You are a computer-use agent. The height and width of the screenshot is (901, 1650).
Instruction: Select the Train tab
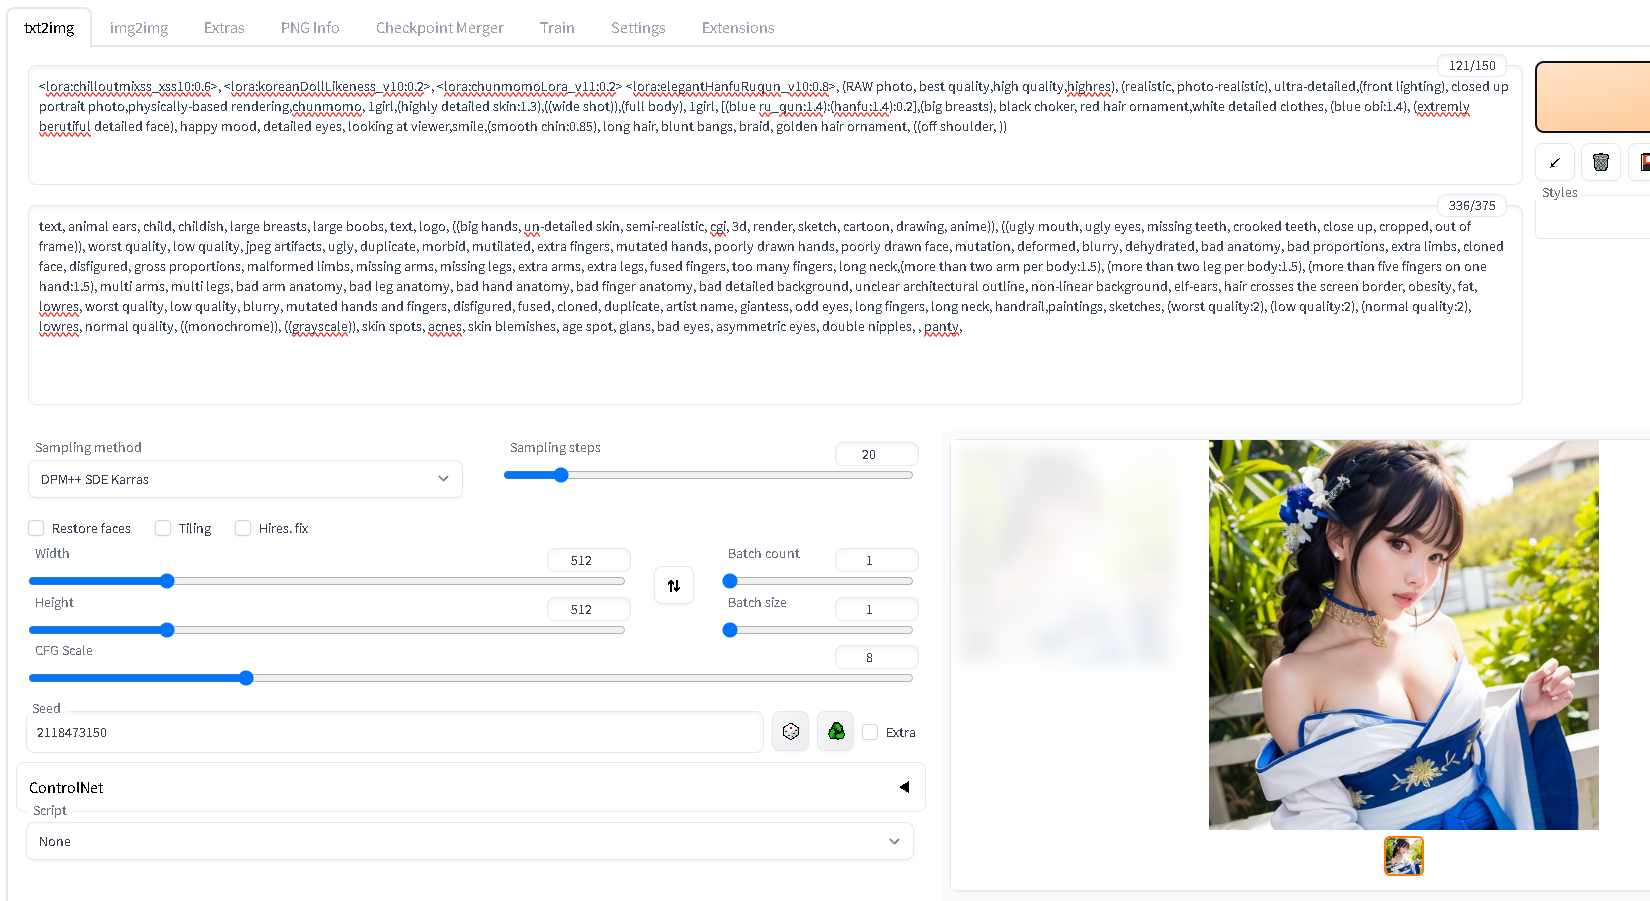(557, 28)
